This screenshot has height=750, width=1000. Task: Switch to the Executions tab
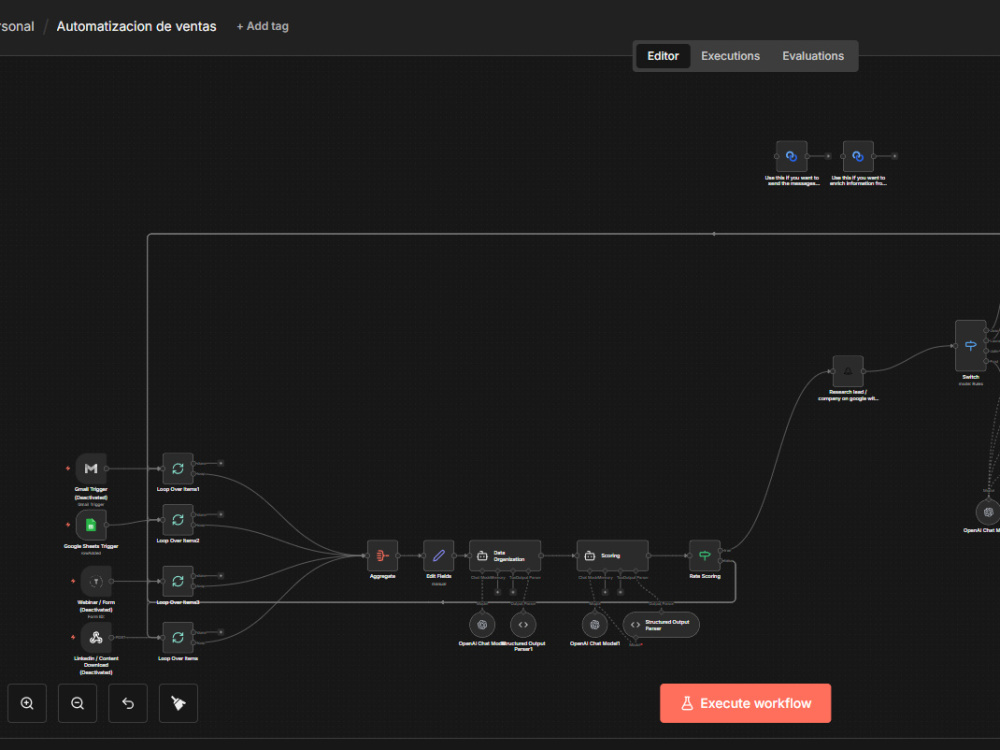pyautogui.click(x=730, y=56)
